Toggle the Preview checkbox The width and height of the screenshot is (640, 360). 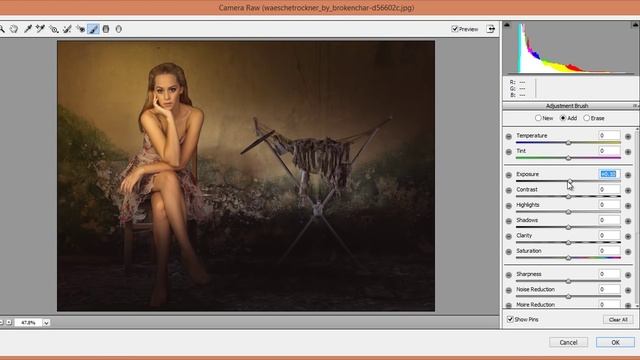click(455, 29)
